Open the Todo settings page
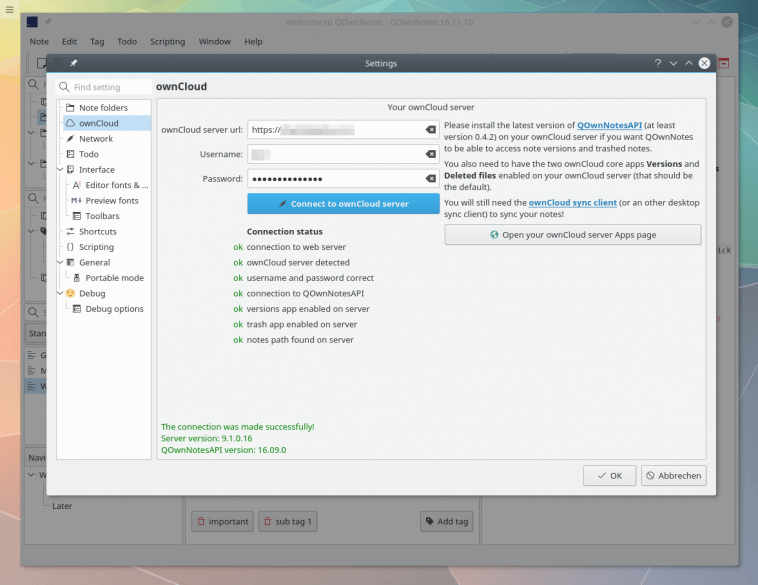 [x=89, y=154]
